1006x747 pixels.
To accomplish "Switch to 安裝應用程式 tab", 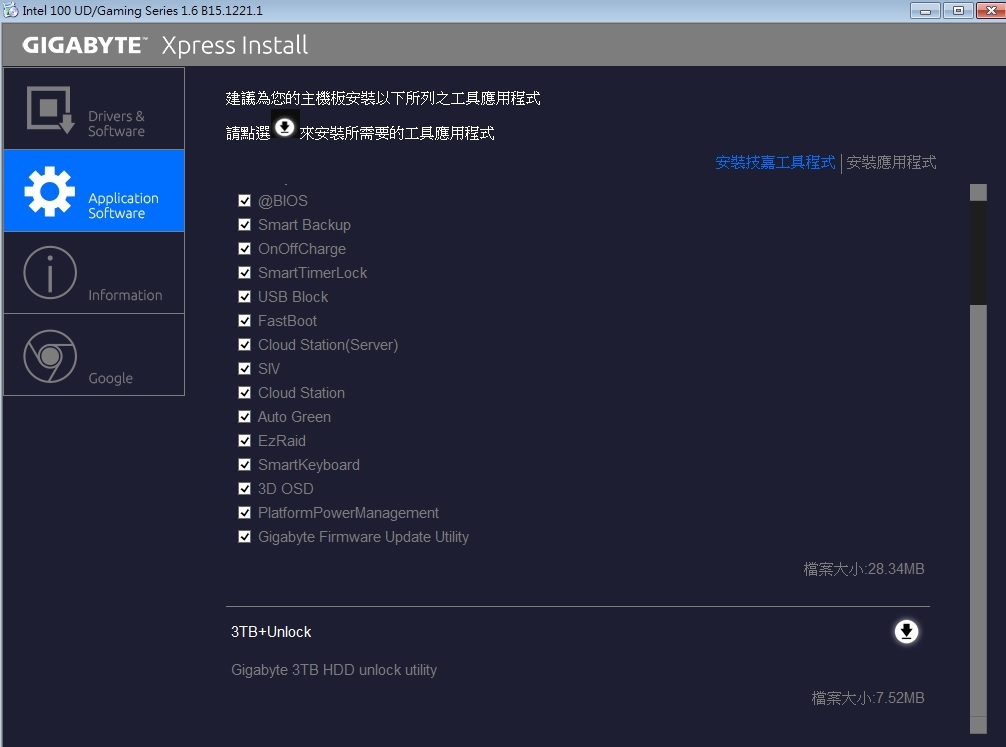I will tap(891, 162).
